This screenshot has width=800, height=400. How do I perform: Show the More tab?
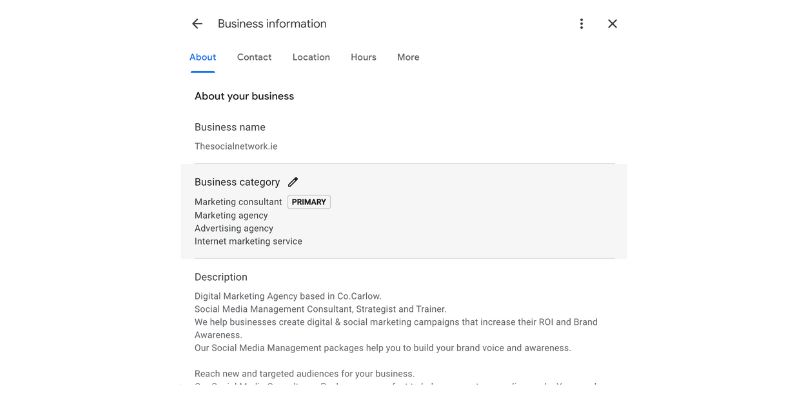pyautogui.click(x=408, y=57)
